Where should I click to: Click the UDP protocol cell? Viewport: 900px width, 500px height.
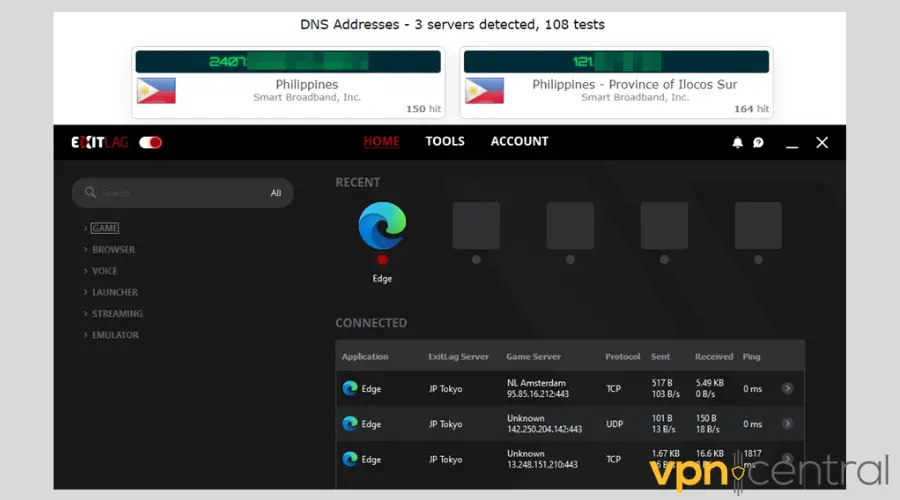[614, 424]
